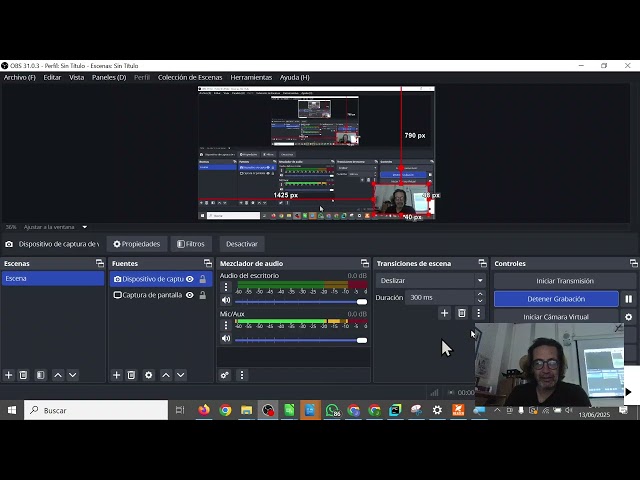Image resolution: width=640 pixels, height=480 pixels.
Task: Open the Vista menu
Action: pos(76,77)
